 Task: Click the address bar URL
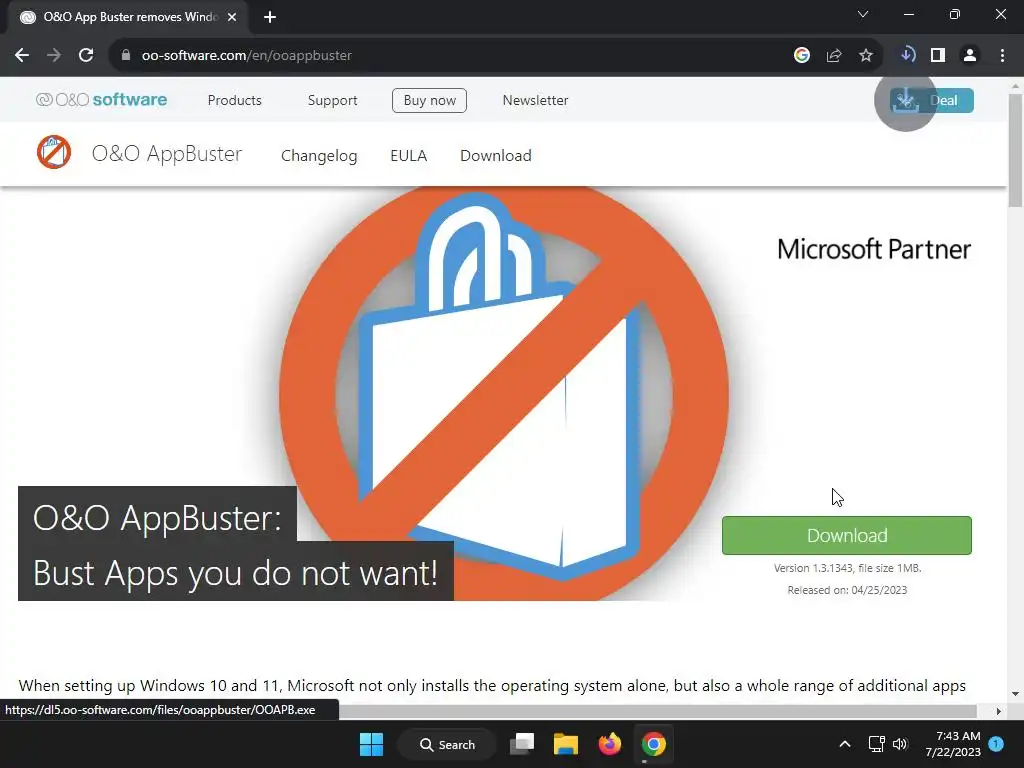[x=247, y=56]
